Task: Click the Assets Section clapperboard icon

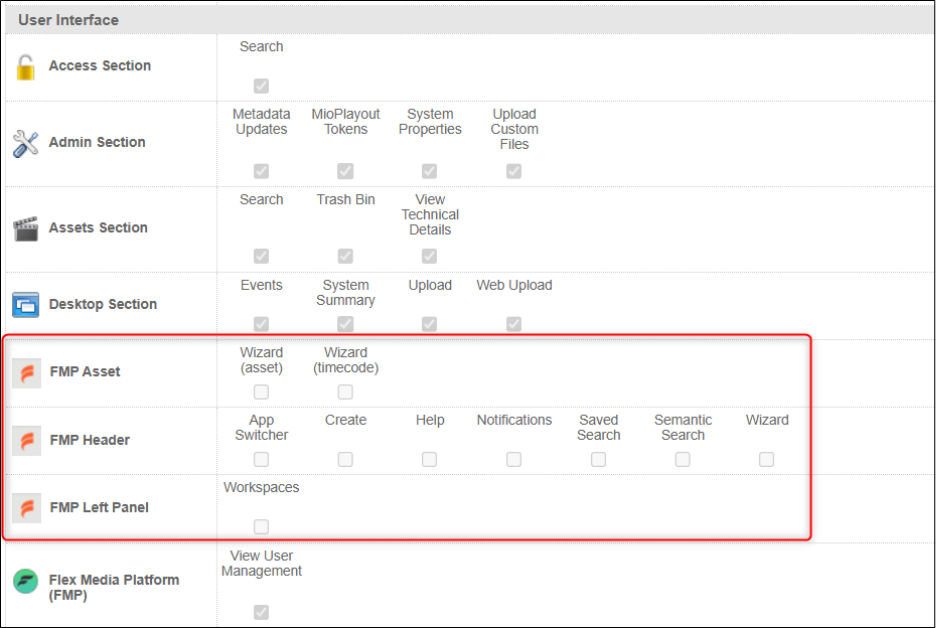Action: 26,229
